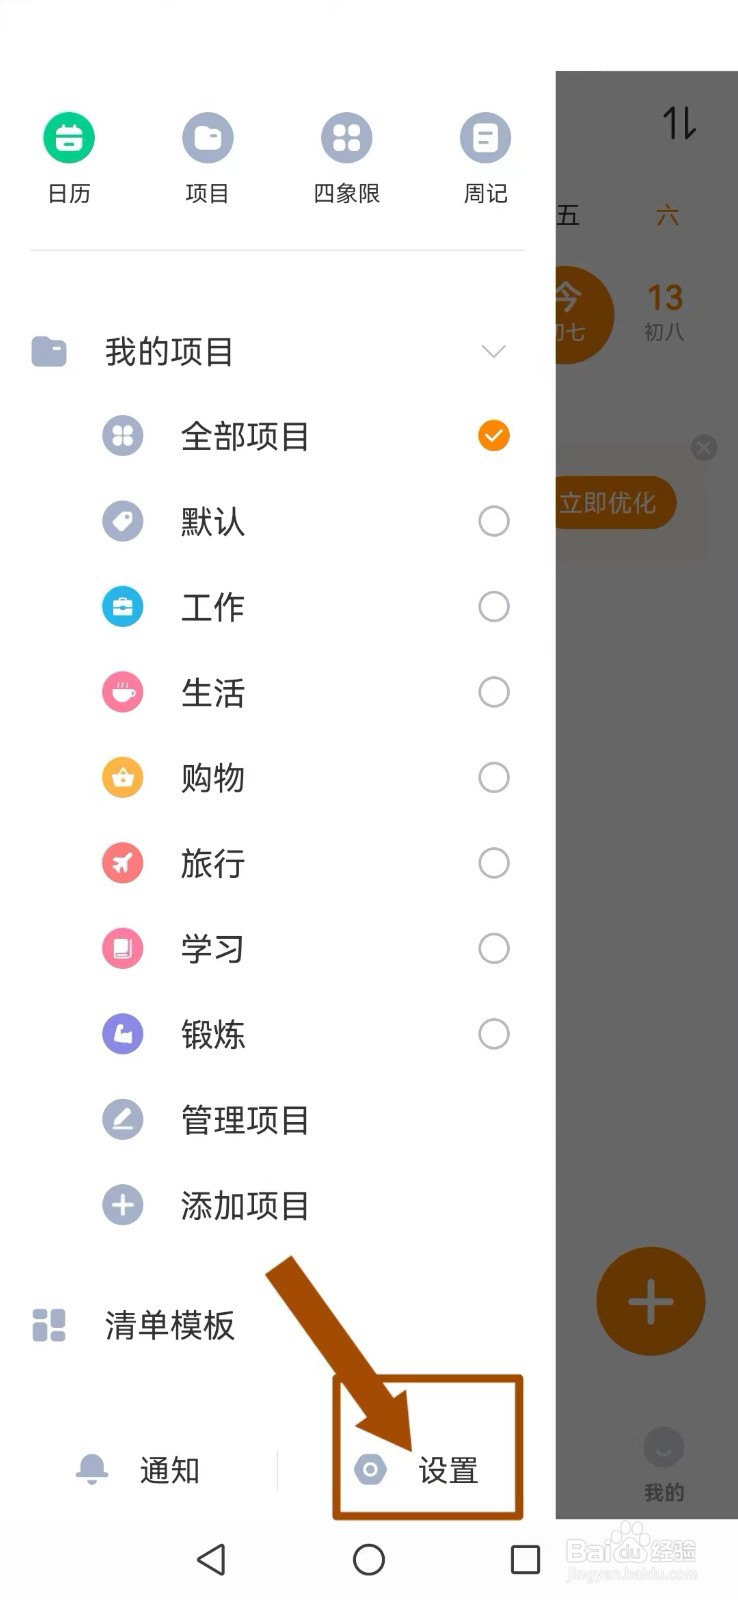Tap the checked 全部项目 radio button

[494, 436]
